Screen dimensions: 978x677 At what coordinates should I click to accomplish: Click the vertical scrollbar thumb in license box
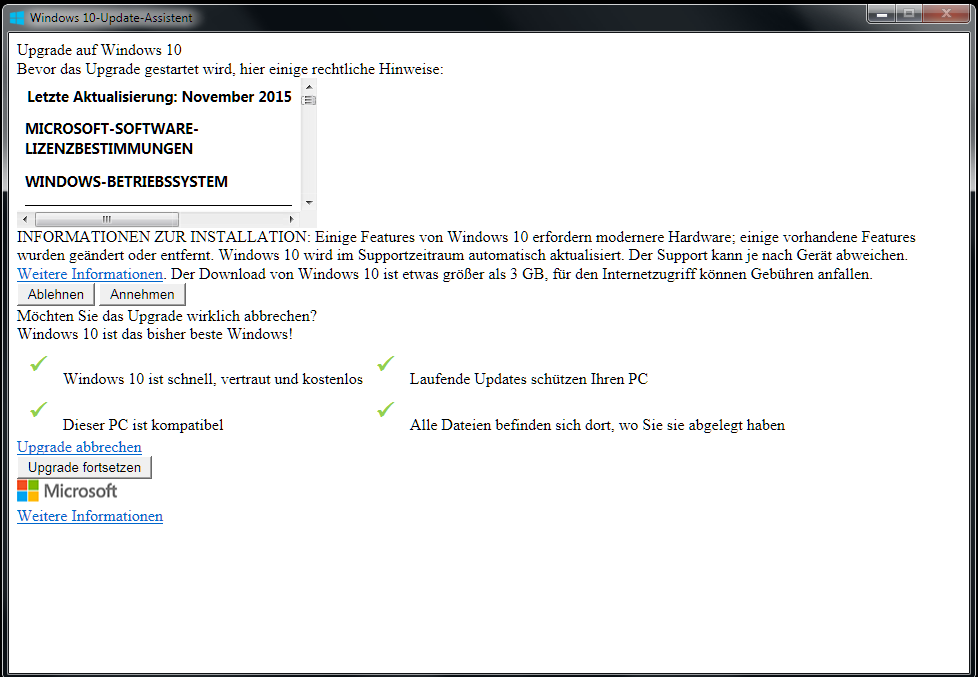309,100
